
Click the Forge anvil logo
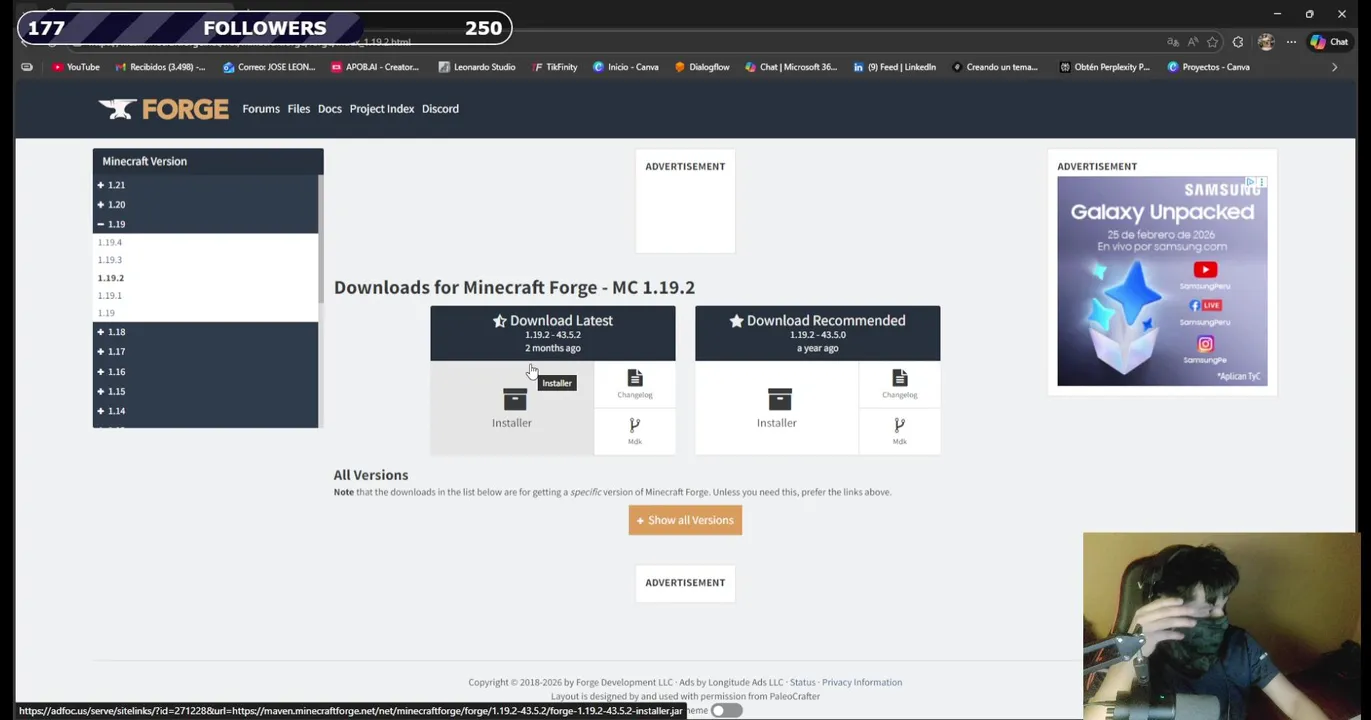pyautogui.click(x=163, y=109)
